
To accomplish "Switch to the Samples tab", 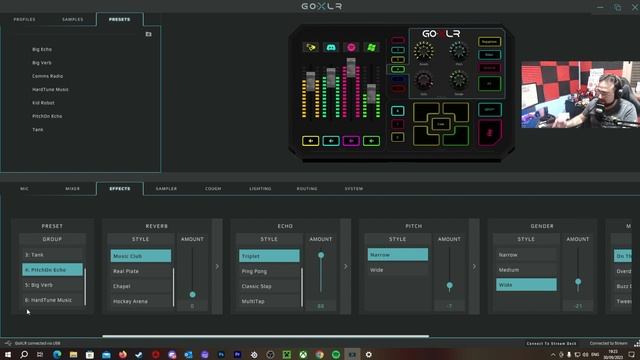I will point(73,19).
